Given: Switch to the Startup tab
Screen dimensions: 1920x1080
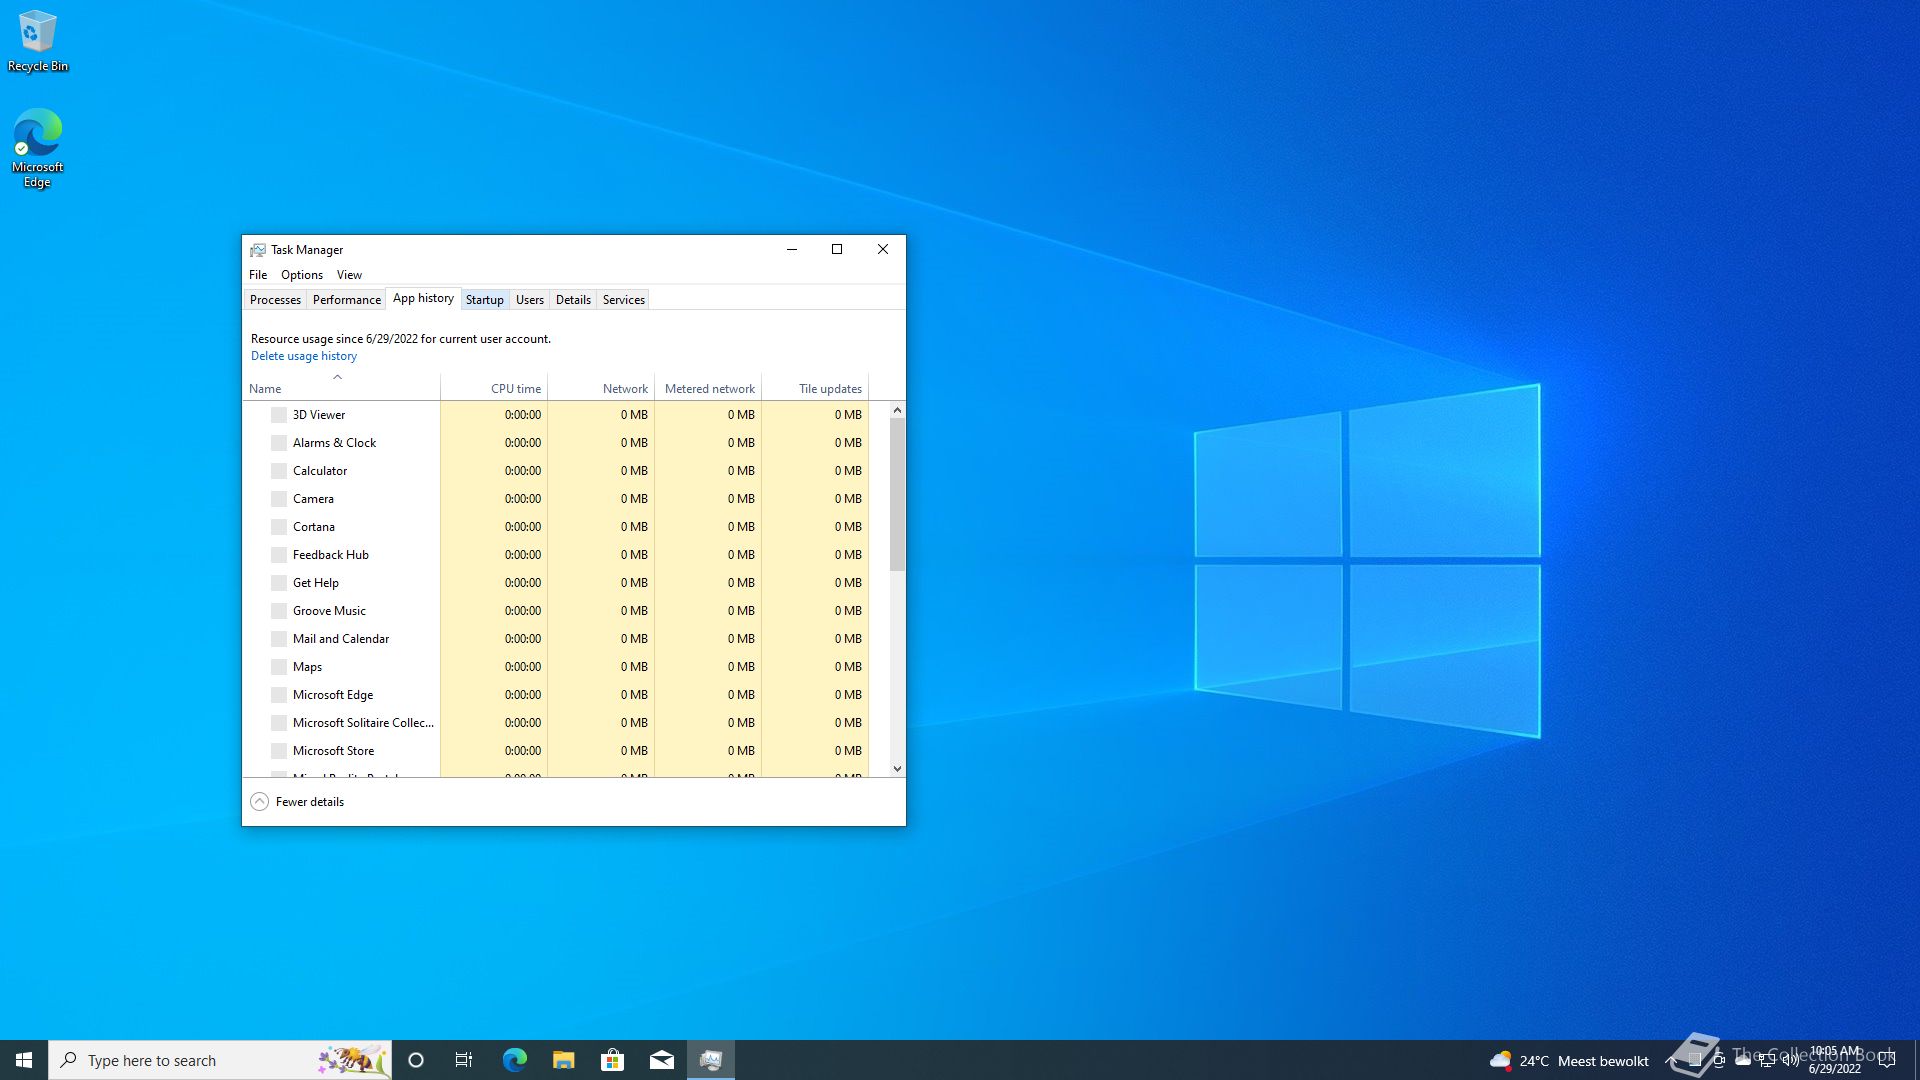Looking at the screenshot, I should click(485, 300).
